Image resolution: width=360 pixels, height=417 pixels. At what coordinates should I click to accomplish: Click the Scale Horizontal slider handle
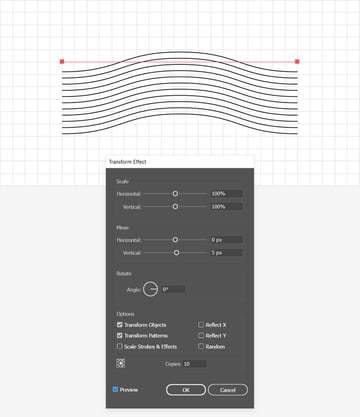(x=175, y=194)
